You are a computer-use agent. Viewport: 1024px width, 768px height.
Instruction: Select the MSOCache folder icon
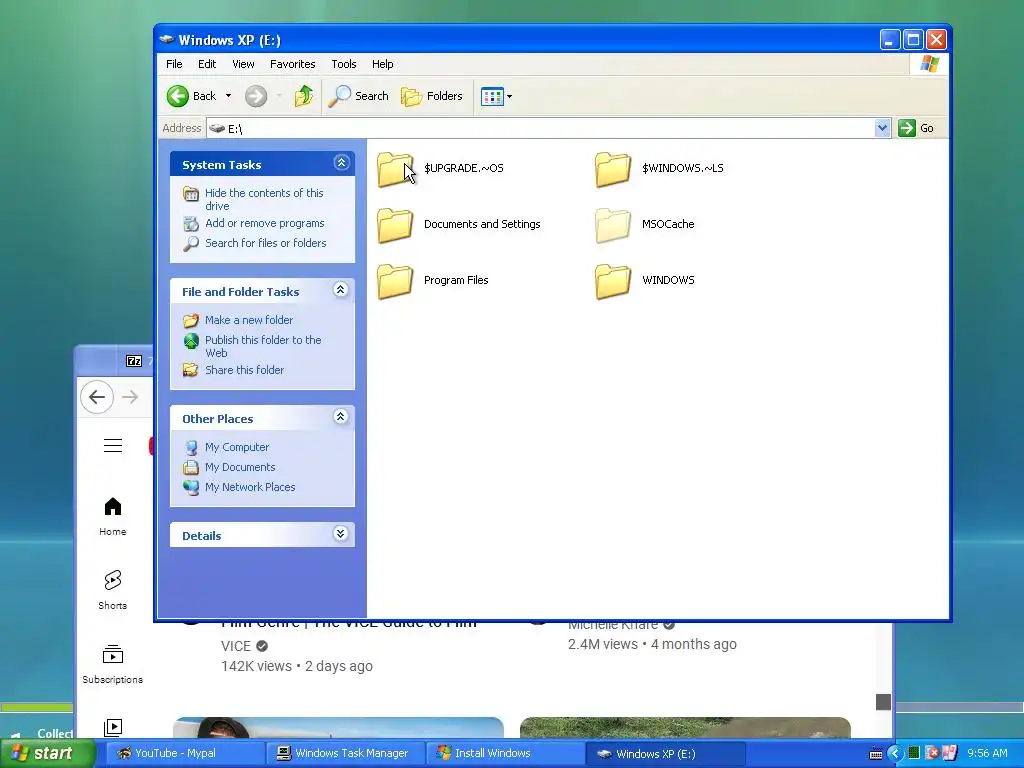(613, 225)
